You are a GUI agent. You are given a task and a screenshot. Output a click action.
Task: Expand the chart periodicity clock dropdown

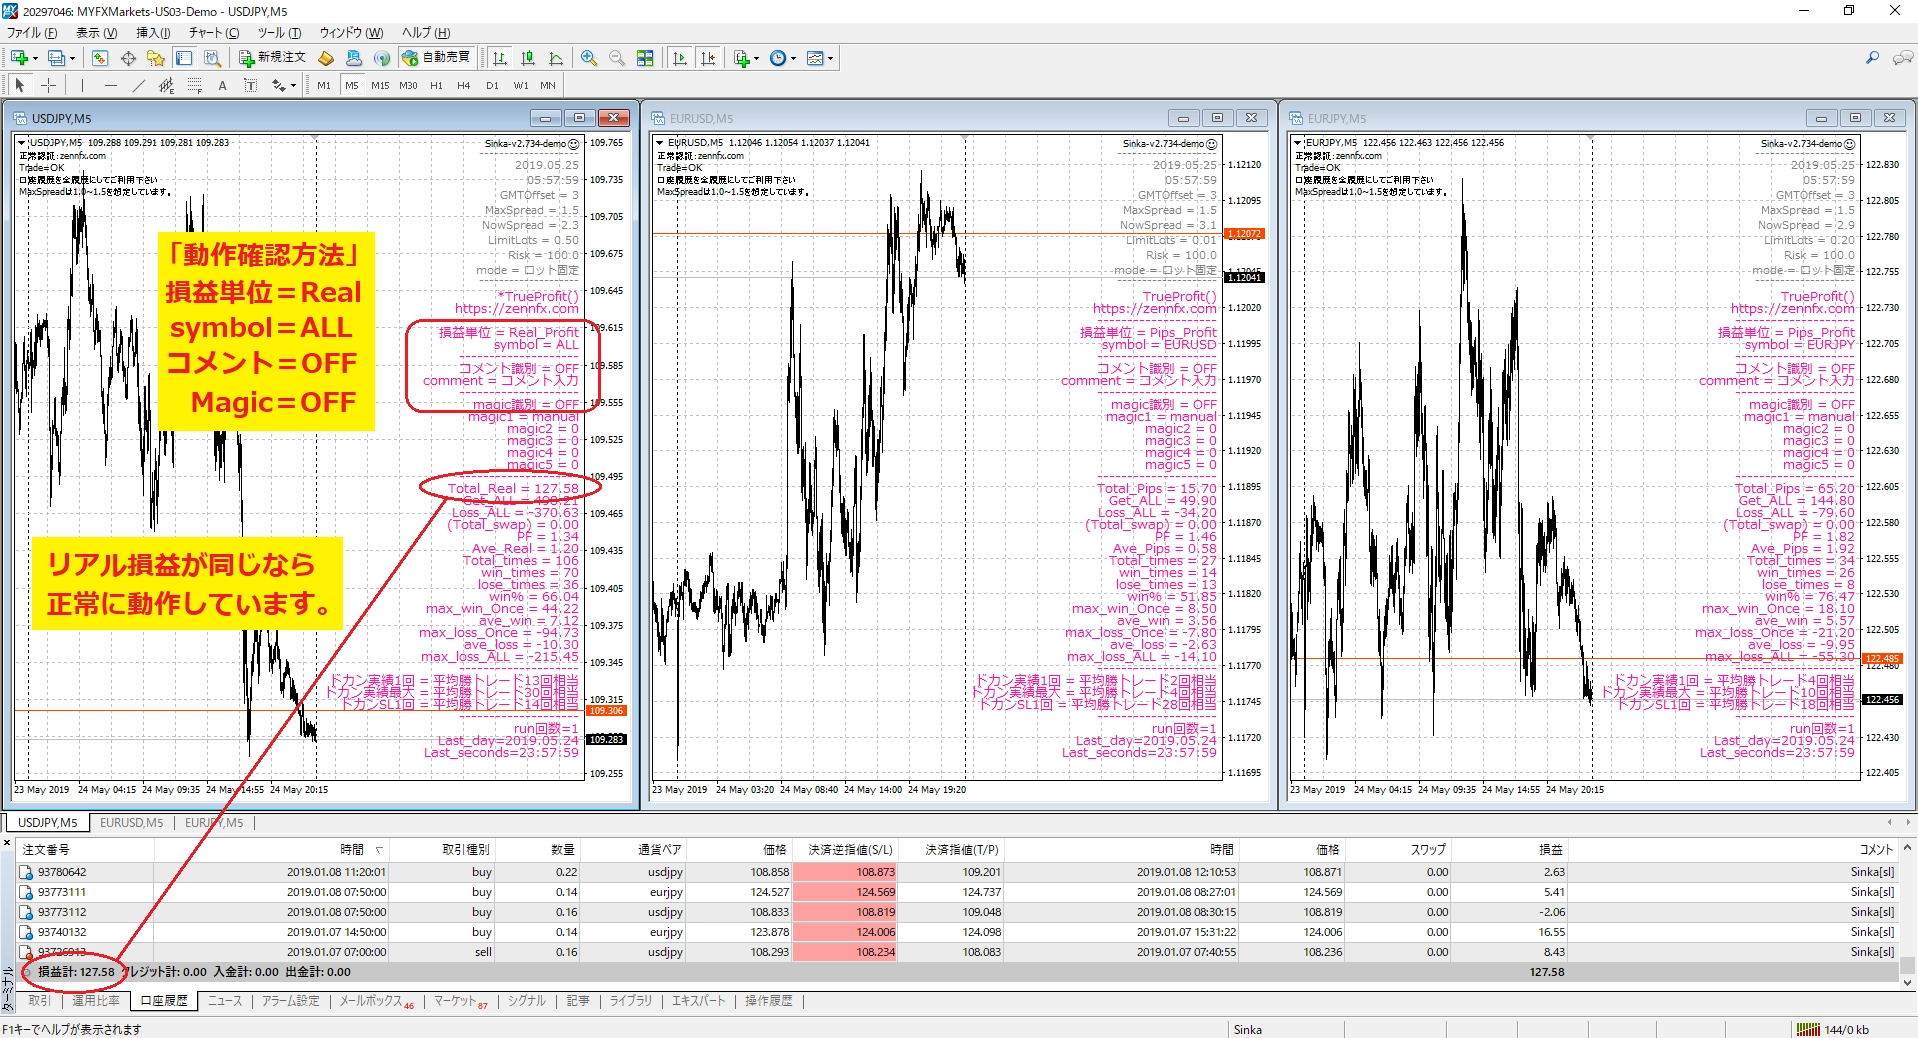793,59
